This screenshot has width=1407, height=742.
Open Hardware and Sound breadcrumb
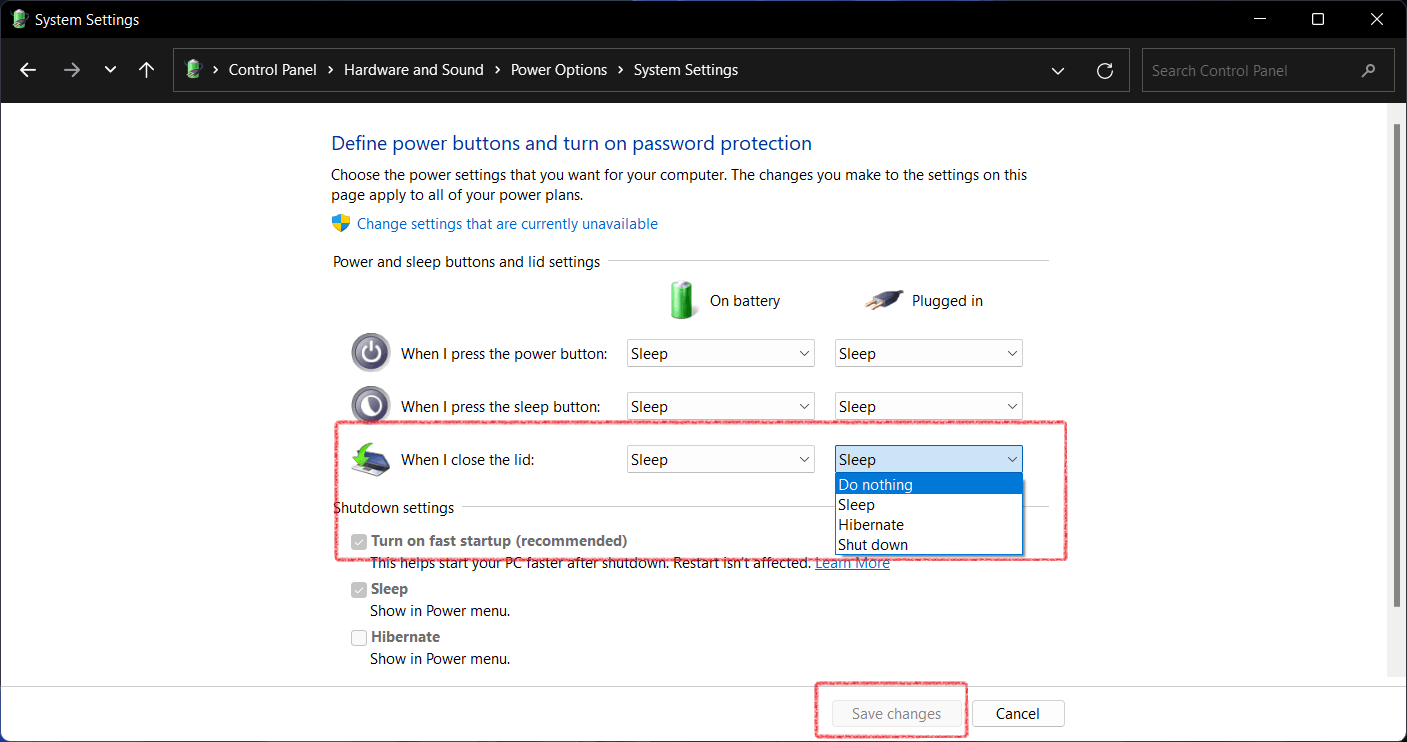click(x=413, y=70)
